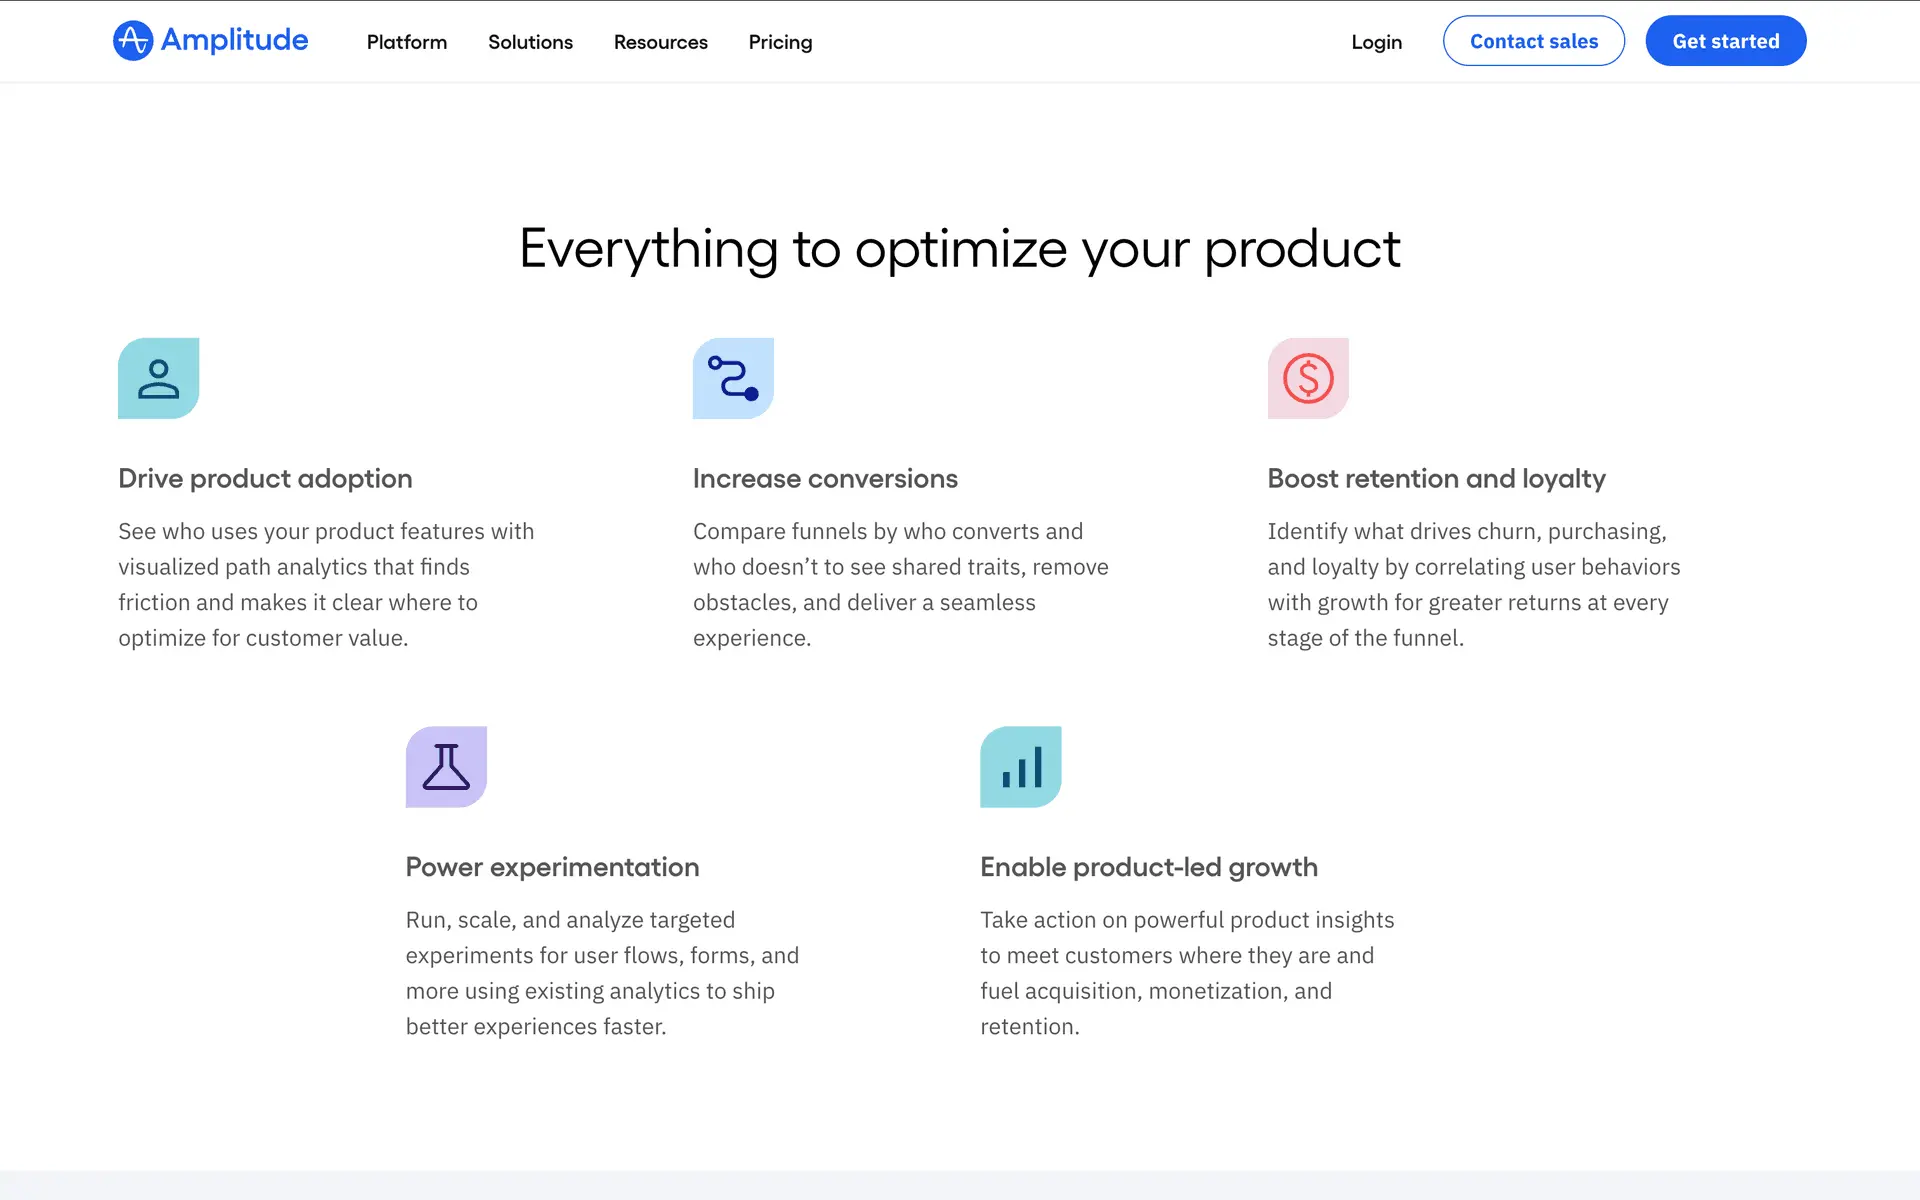Open the Solutions menu
Viewport: 1920px width, 1200px height.
pos(530,42)
